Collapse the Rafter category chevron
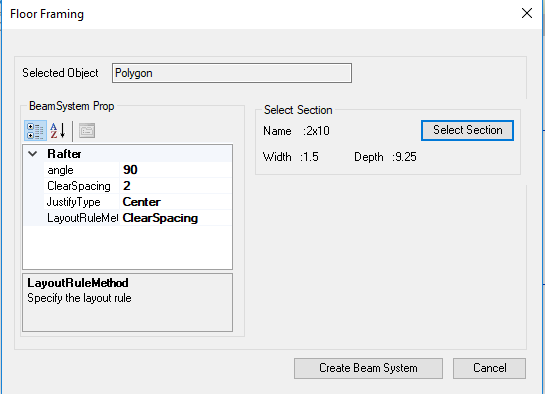Screen dimensions: 545x394 tap(33, 154)
